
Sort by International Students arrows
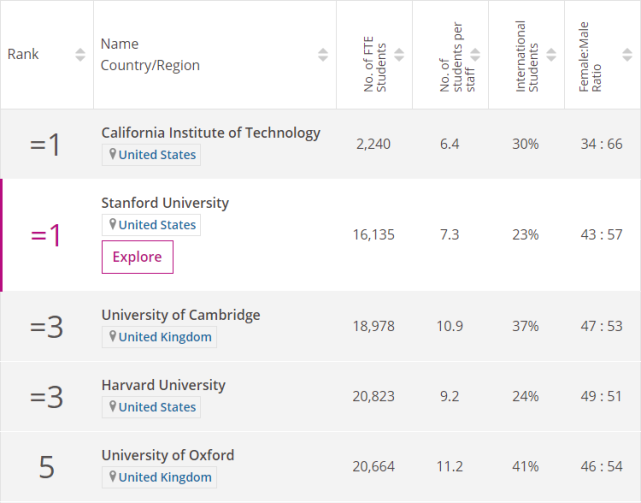tap(551, 55)
